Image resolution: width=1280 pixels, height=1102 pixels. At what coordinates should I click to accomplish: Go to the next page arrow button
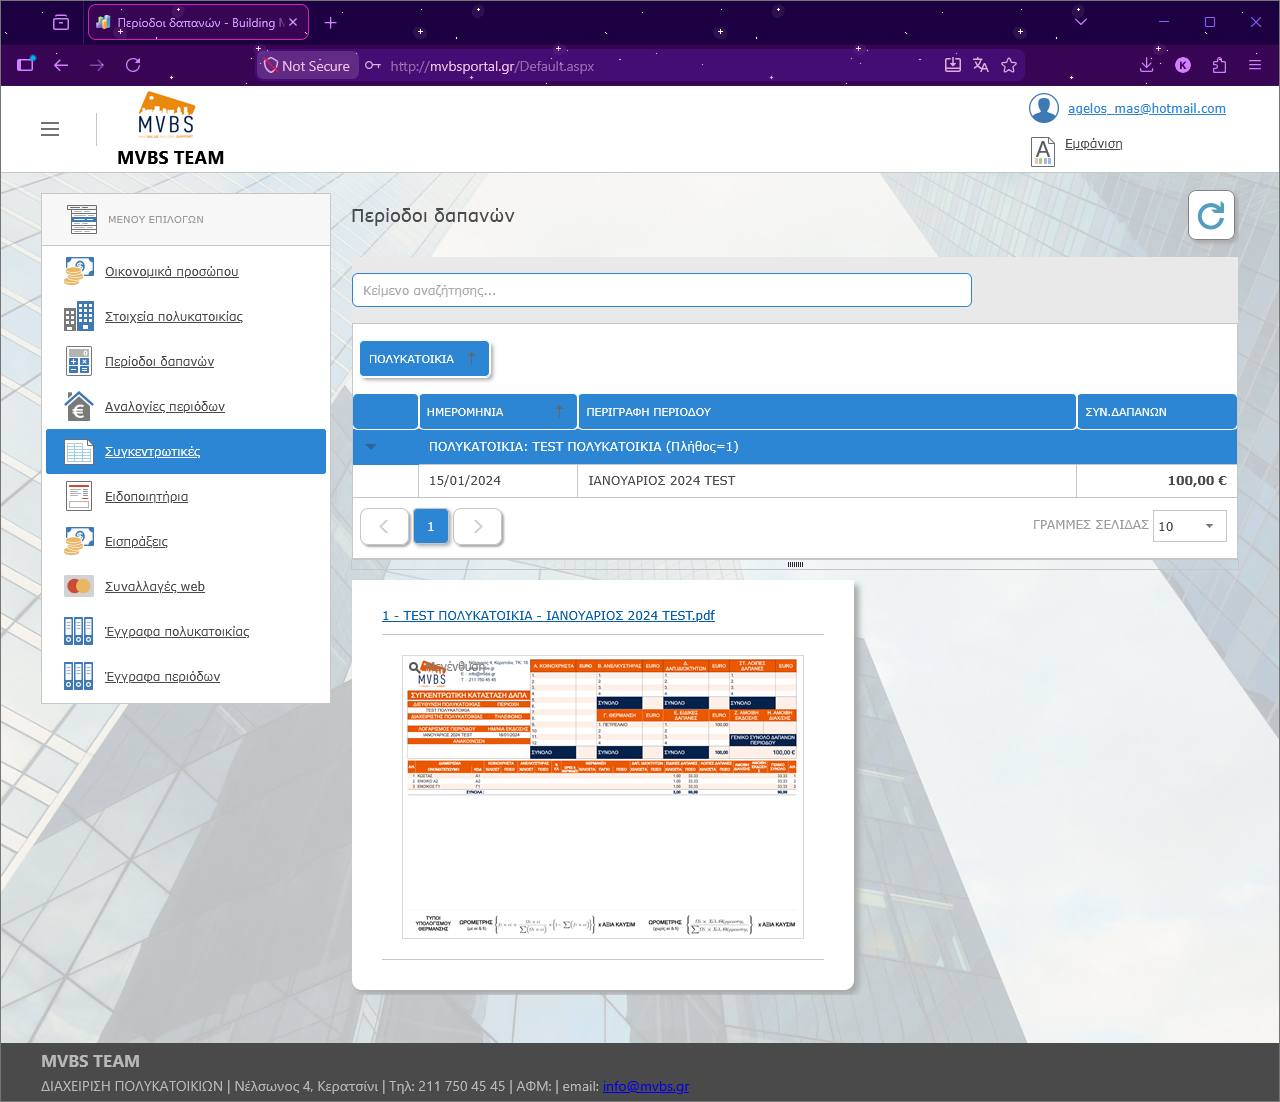coord(478,527)
